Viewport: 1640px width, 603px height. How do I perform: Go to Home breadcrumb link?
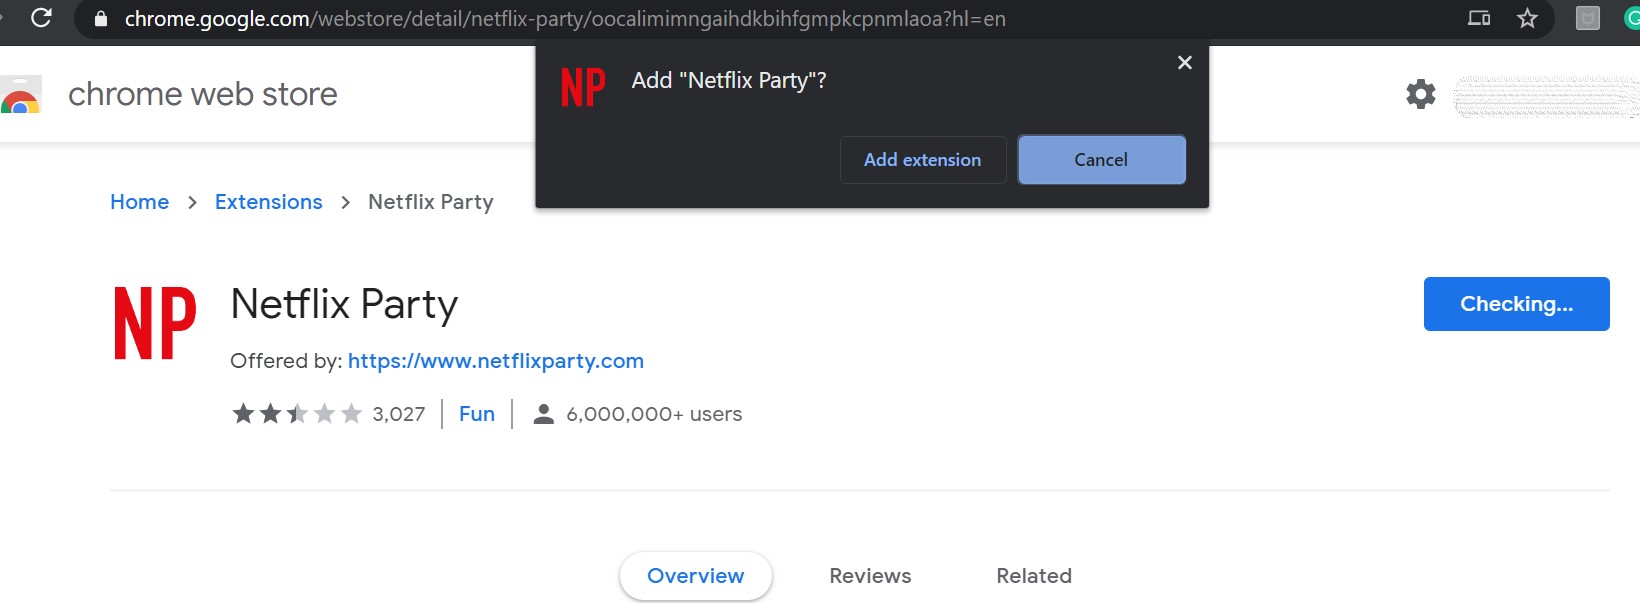pos(139,202)
